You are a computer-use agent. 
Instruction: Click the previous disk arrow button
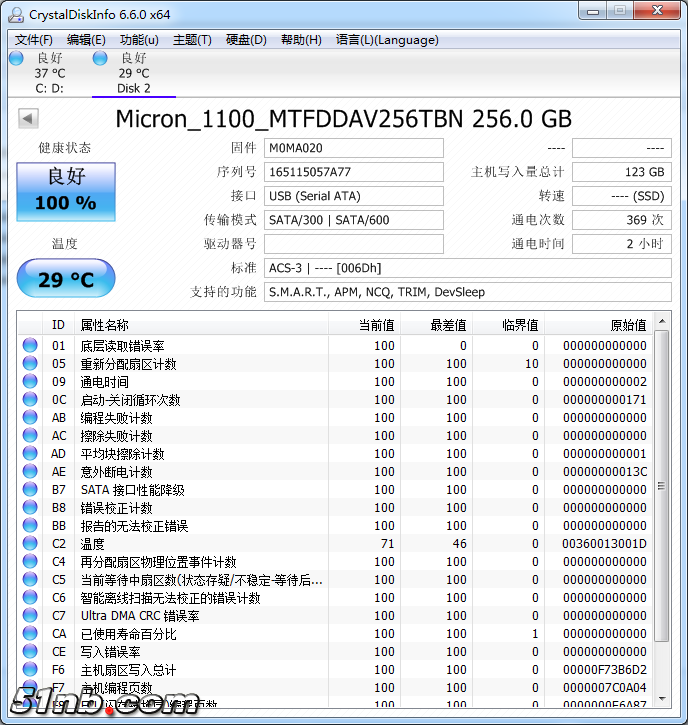(x=28, y=119)
